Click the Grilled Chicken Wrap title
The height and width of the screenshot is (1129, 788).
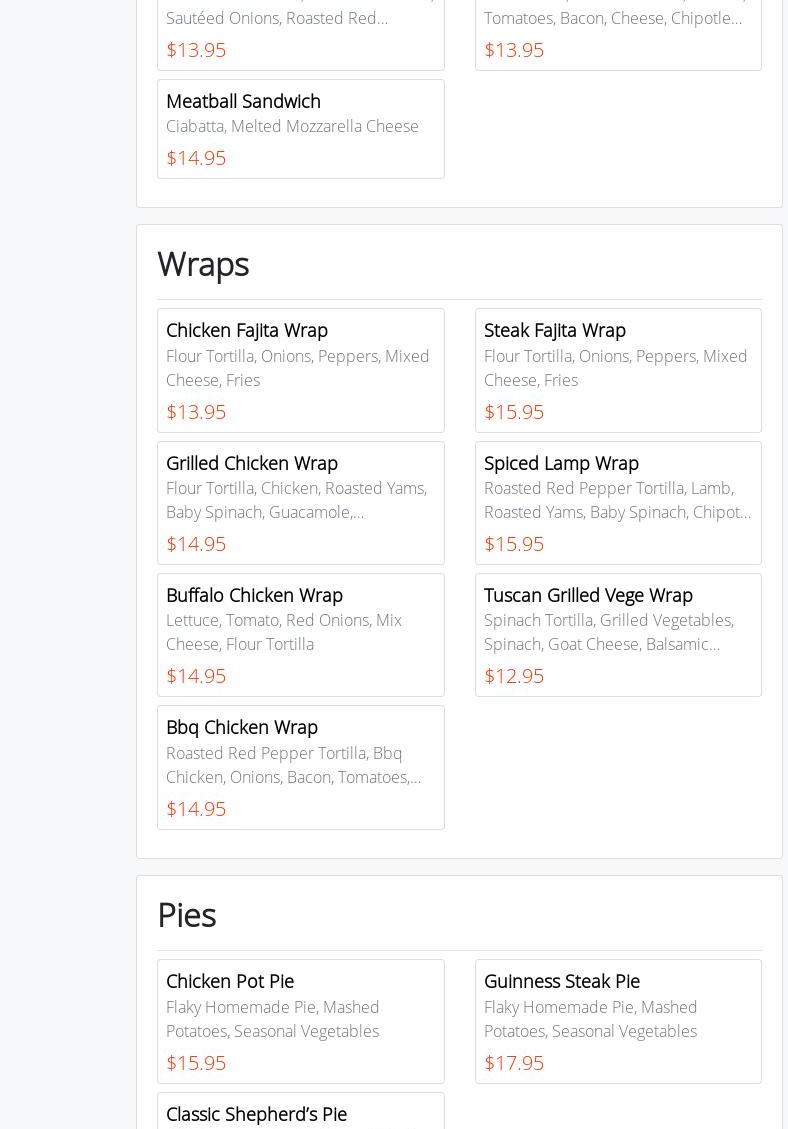(252, 463)
